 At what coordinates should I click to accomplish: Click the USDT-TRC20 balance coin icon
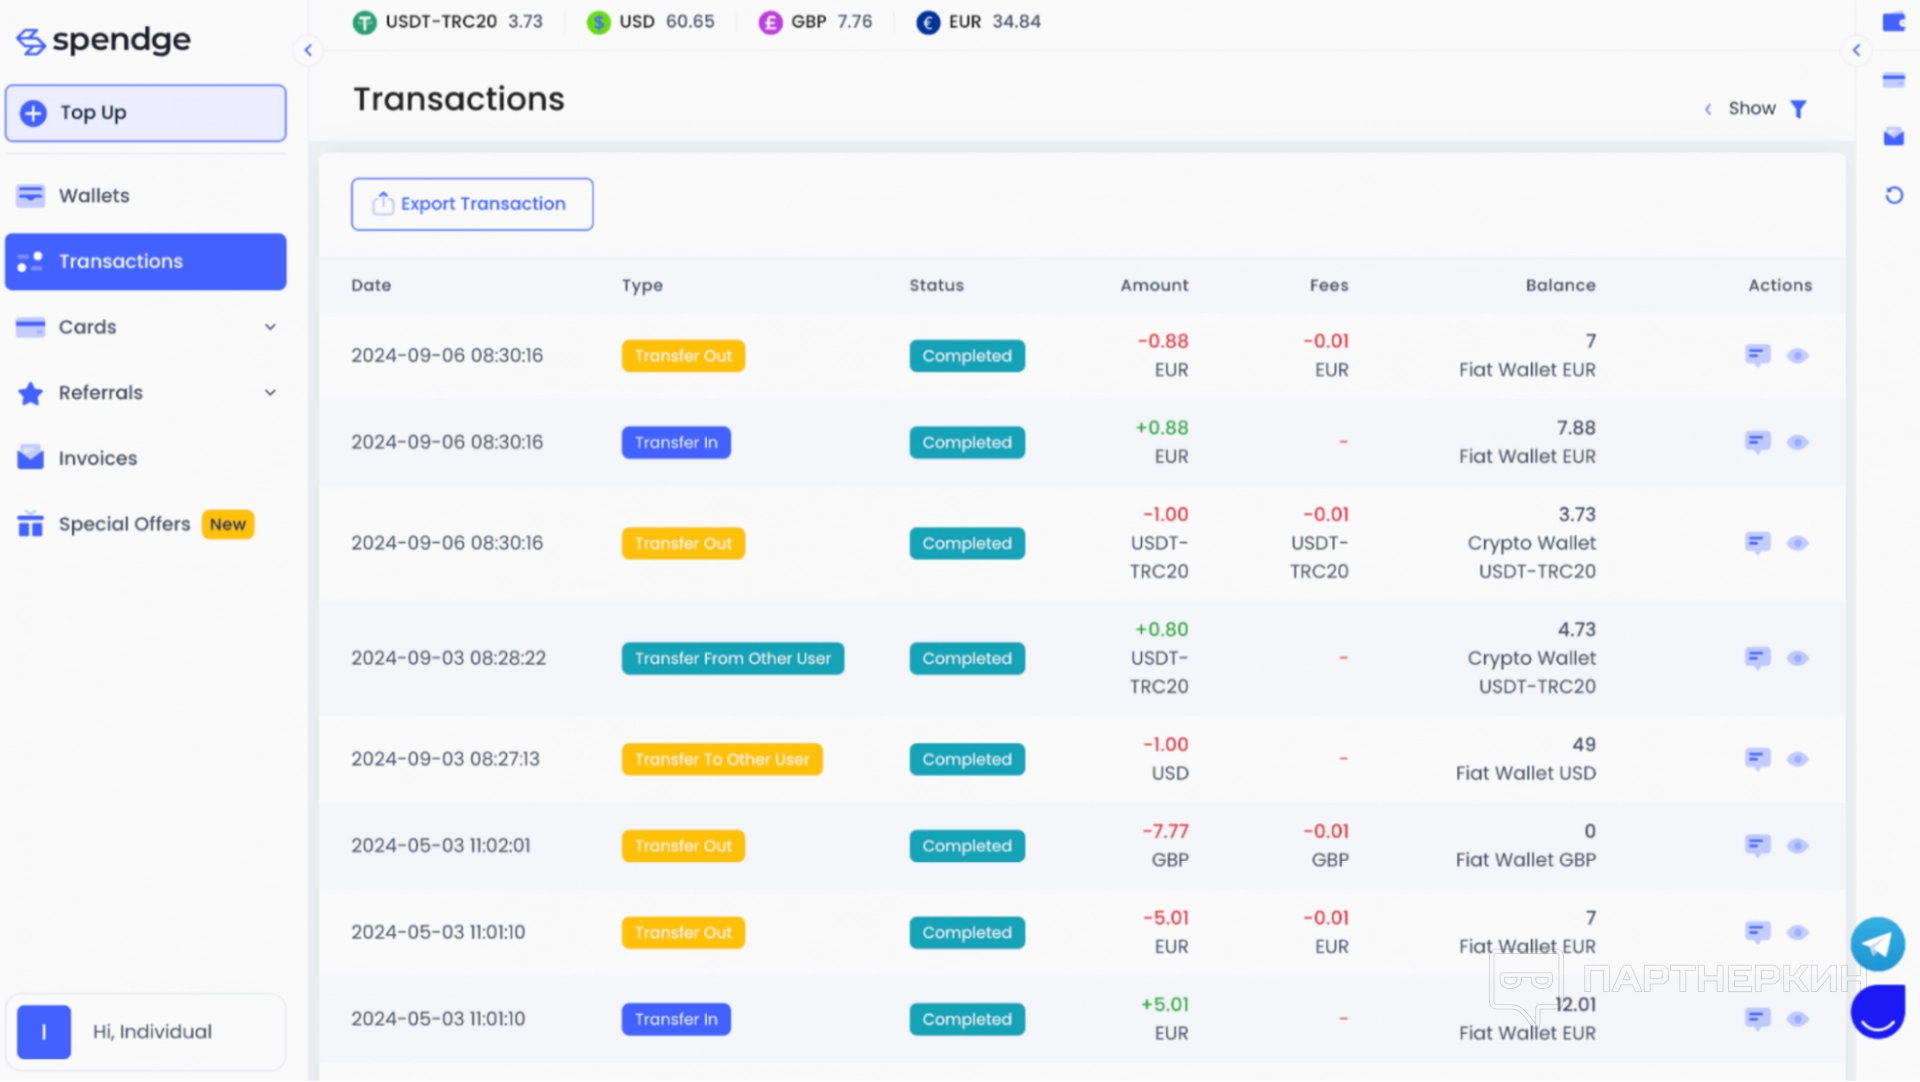click(365, 22)
